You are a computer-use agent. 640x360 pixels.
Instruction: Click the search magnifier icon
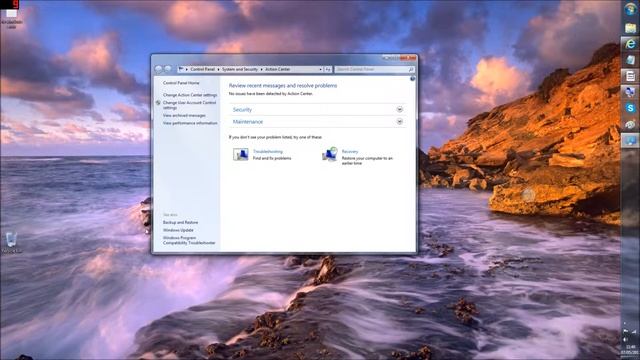click(411, 69)
